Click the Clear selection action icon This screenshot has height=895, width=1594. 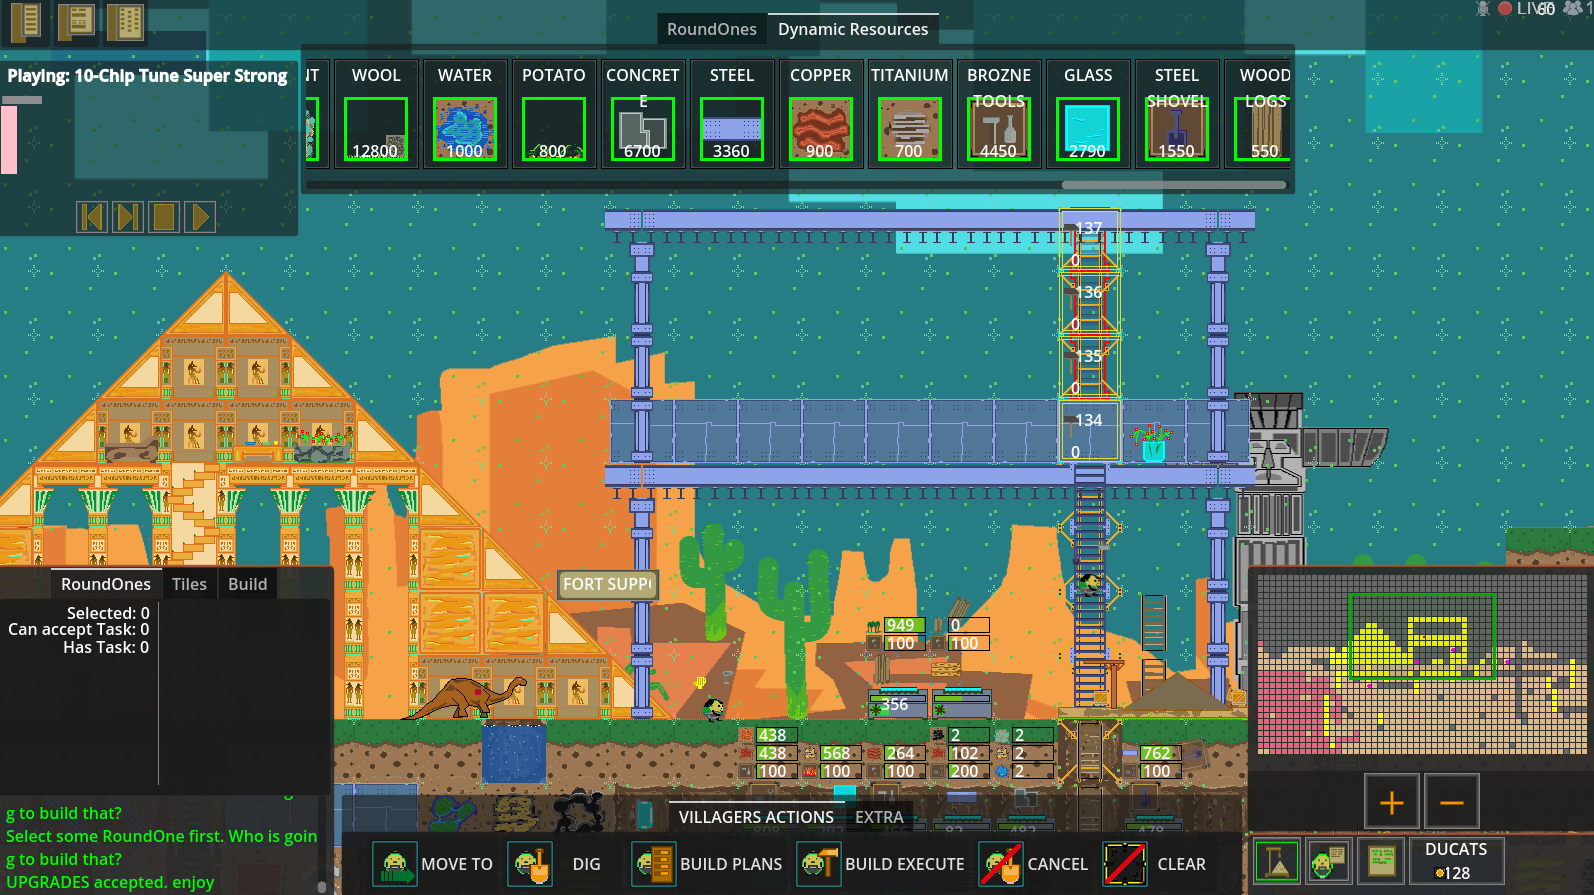tap(1125, 864)
